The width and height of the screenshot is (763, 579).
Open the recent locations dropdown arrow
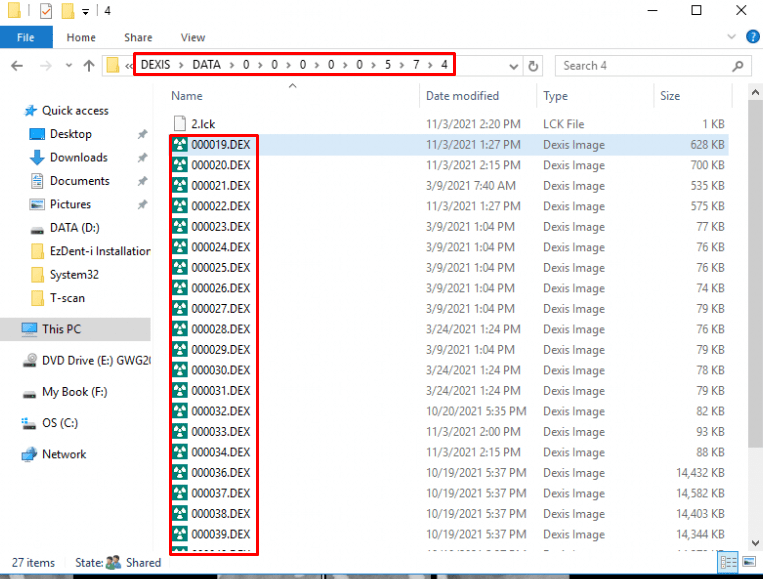click(x=69, y=66)
